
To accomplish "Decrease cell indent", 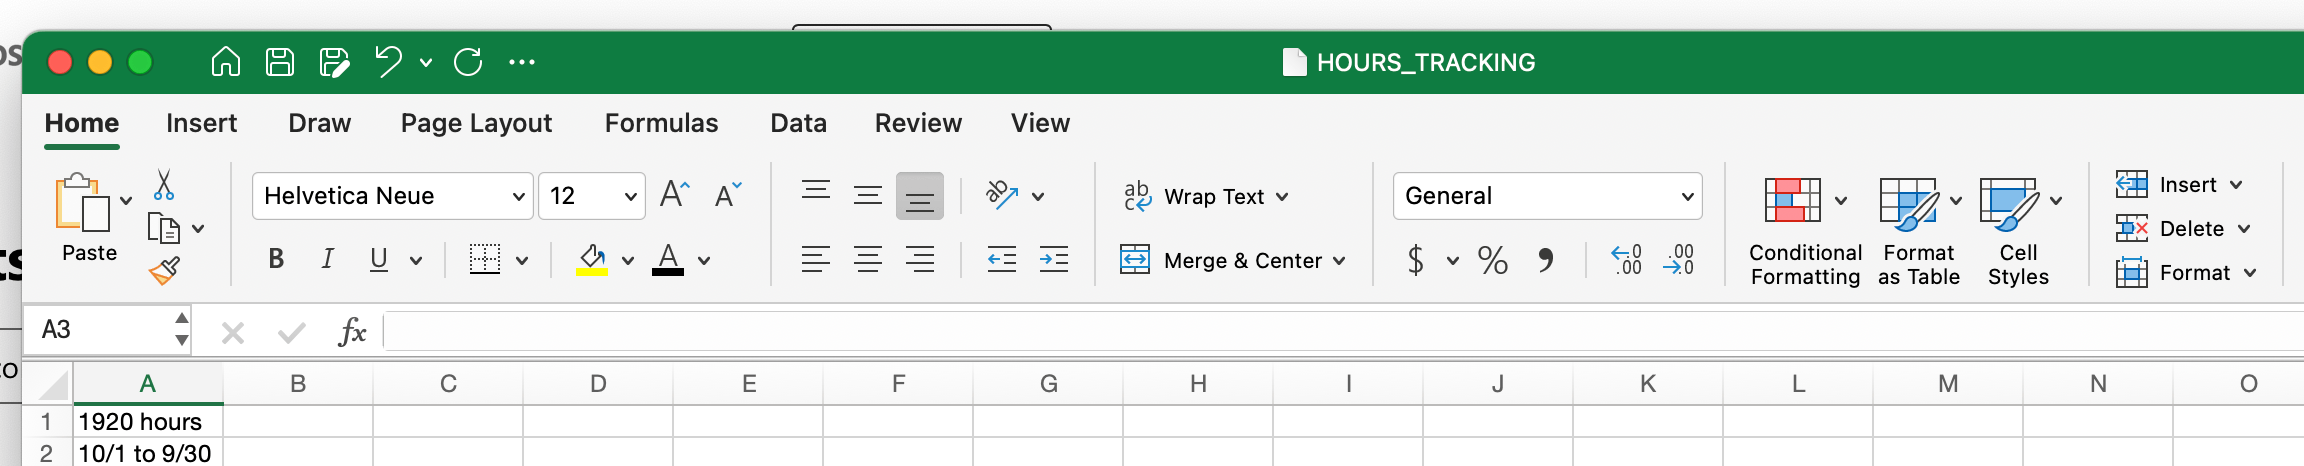I will (x=1002, y=260).
